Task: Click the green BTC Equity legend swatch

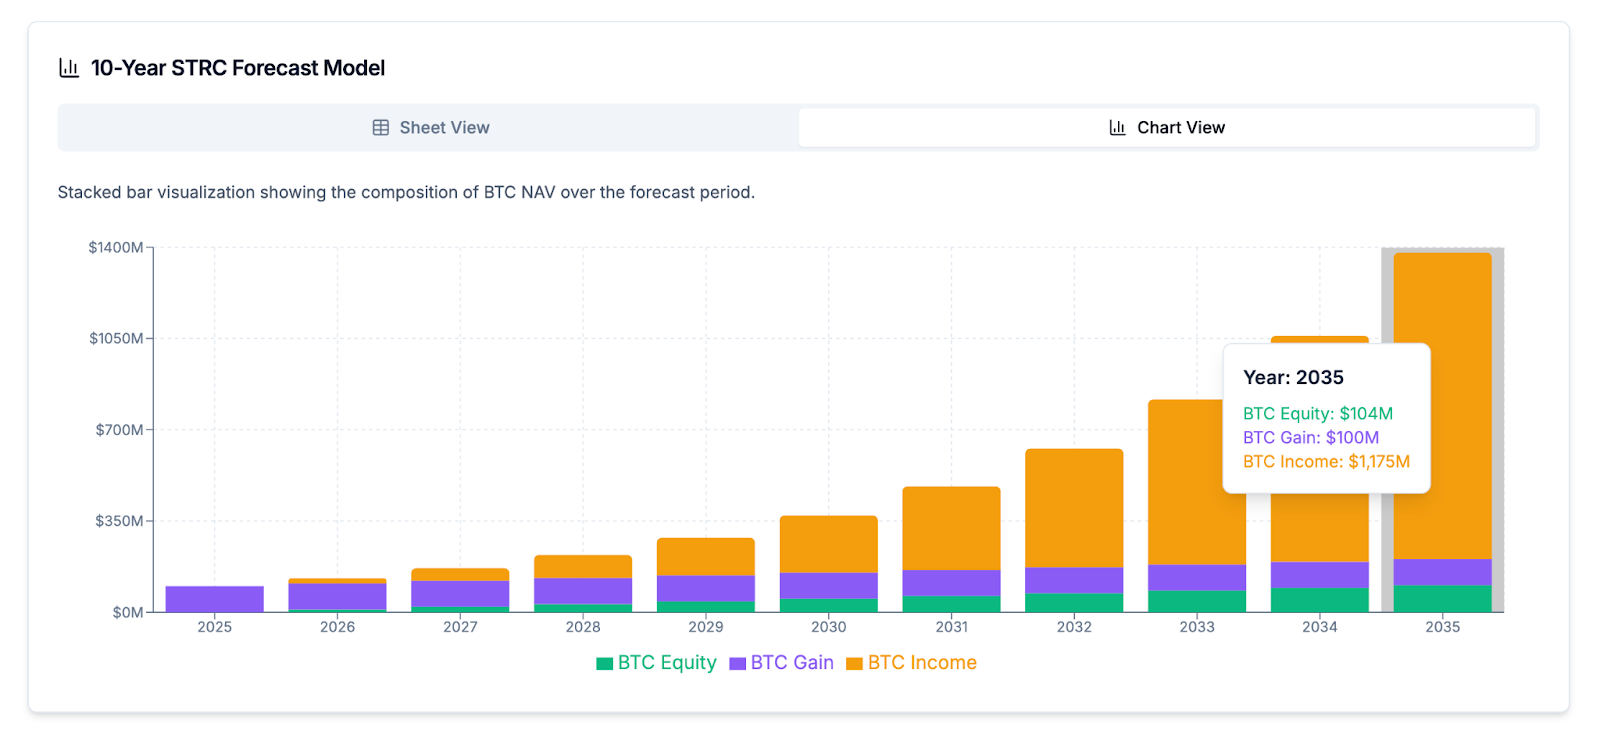Action: [x=604, y=664]
